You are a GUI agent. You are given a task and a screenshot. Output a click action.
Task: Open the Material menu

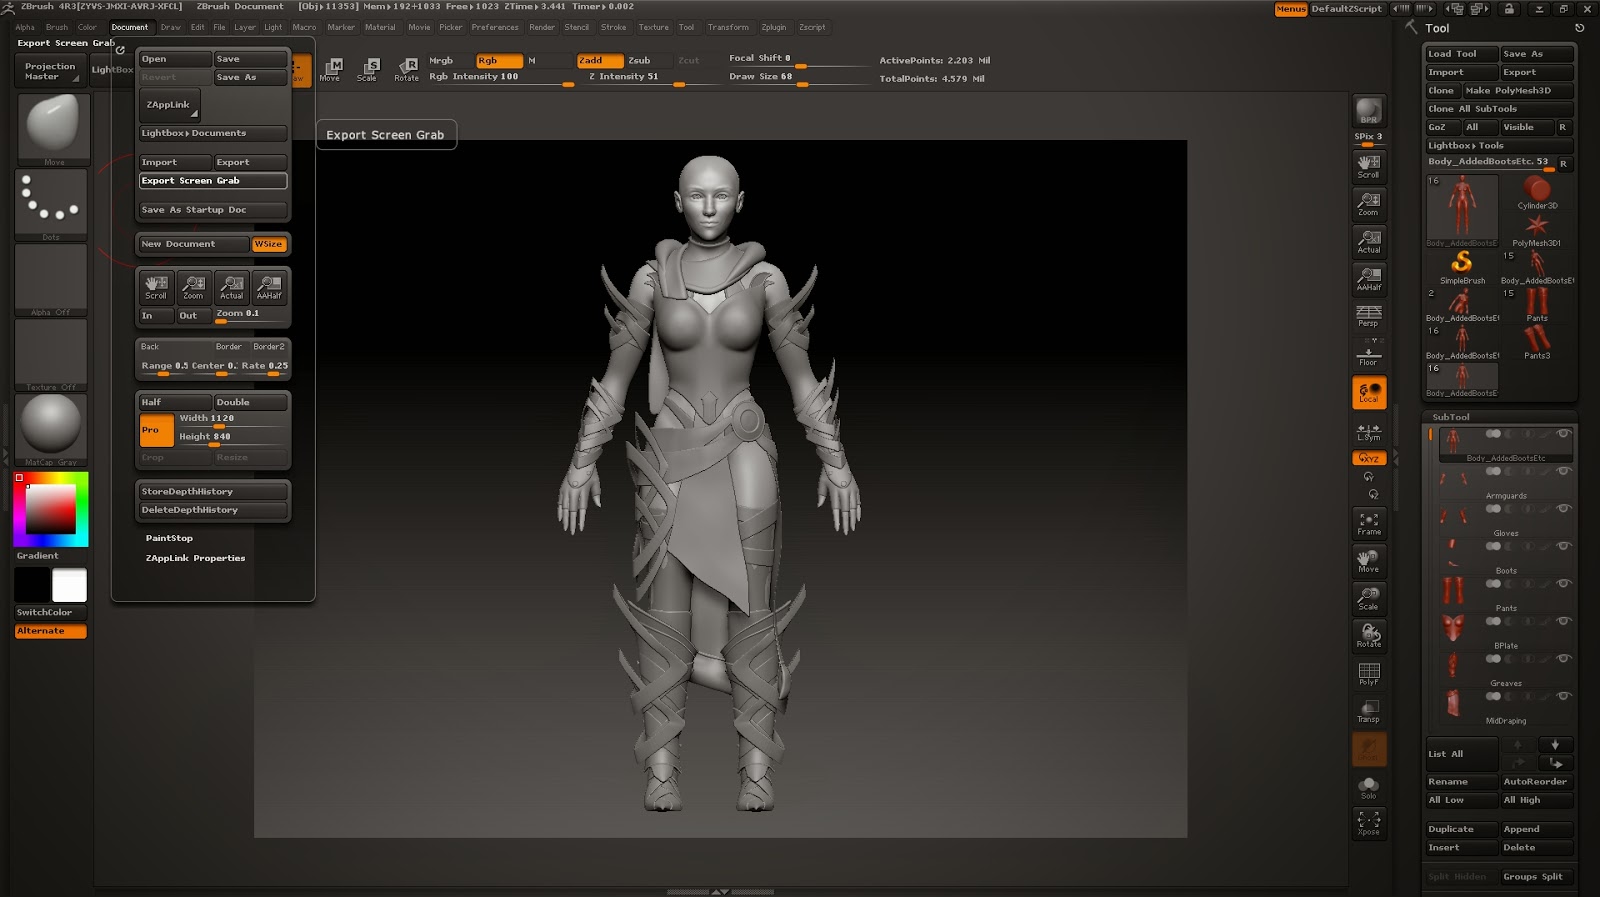[379, 28]
